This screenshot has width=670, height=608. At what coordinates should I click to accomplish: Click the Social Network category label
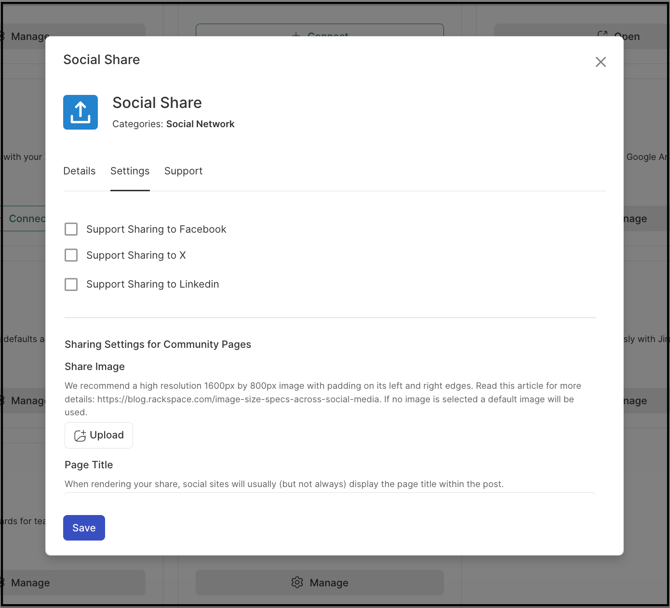200,124
